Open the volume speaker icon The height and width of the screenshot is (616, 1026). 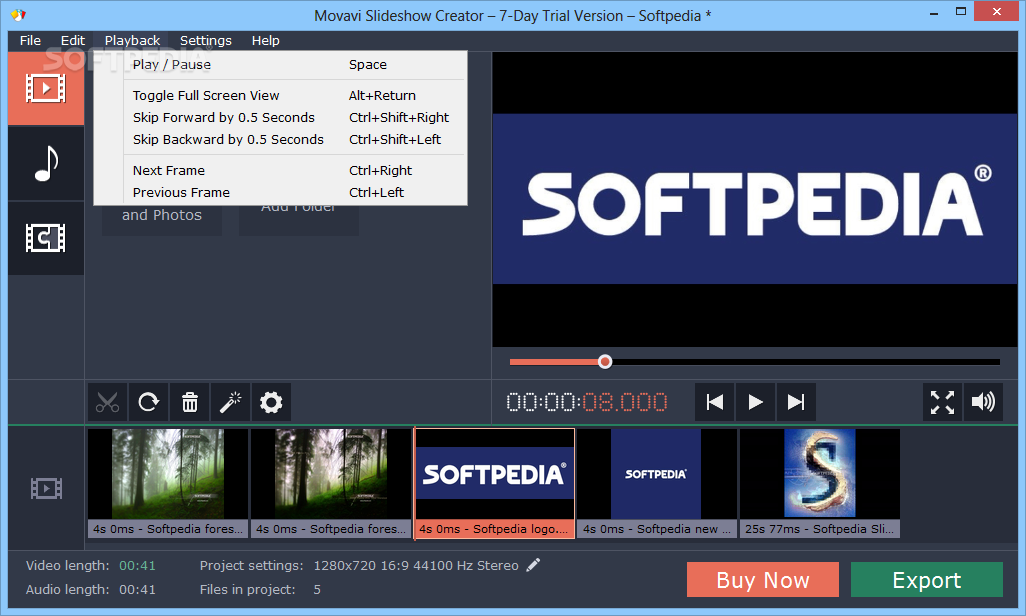click(x=983, y=402)
